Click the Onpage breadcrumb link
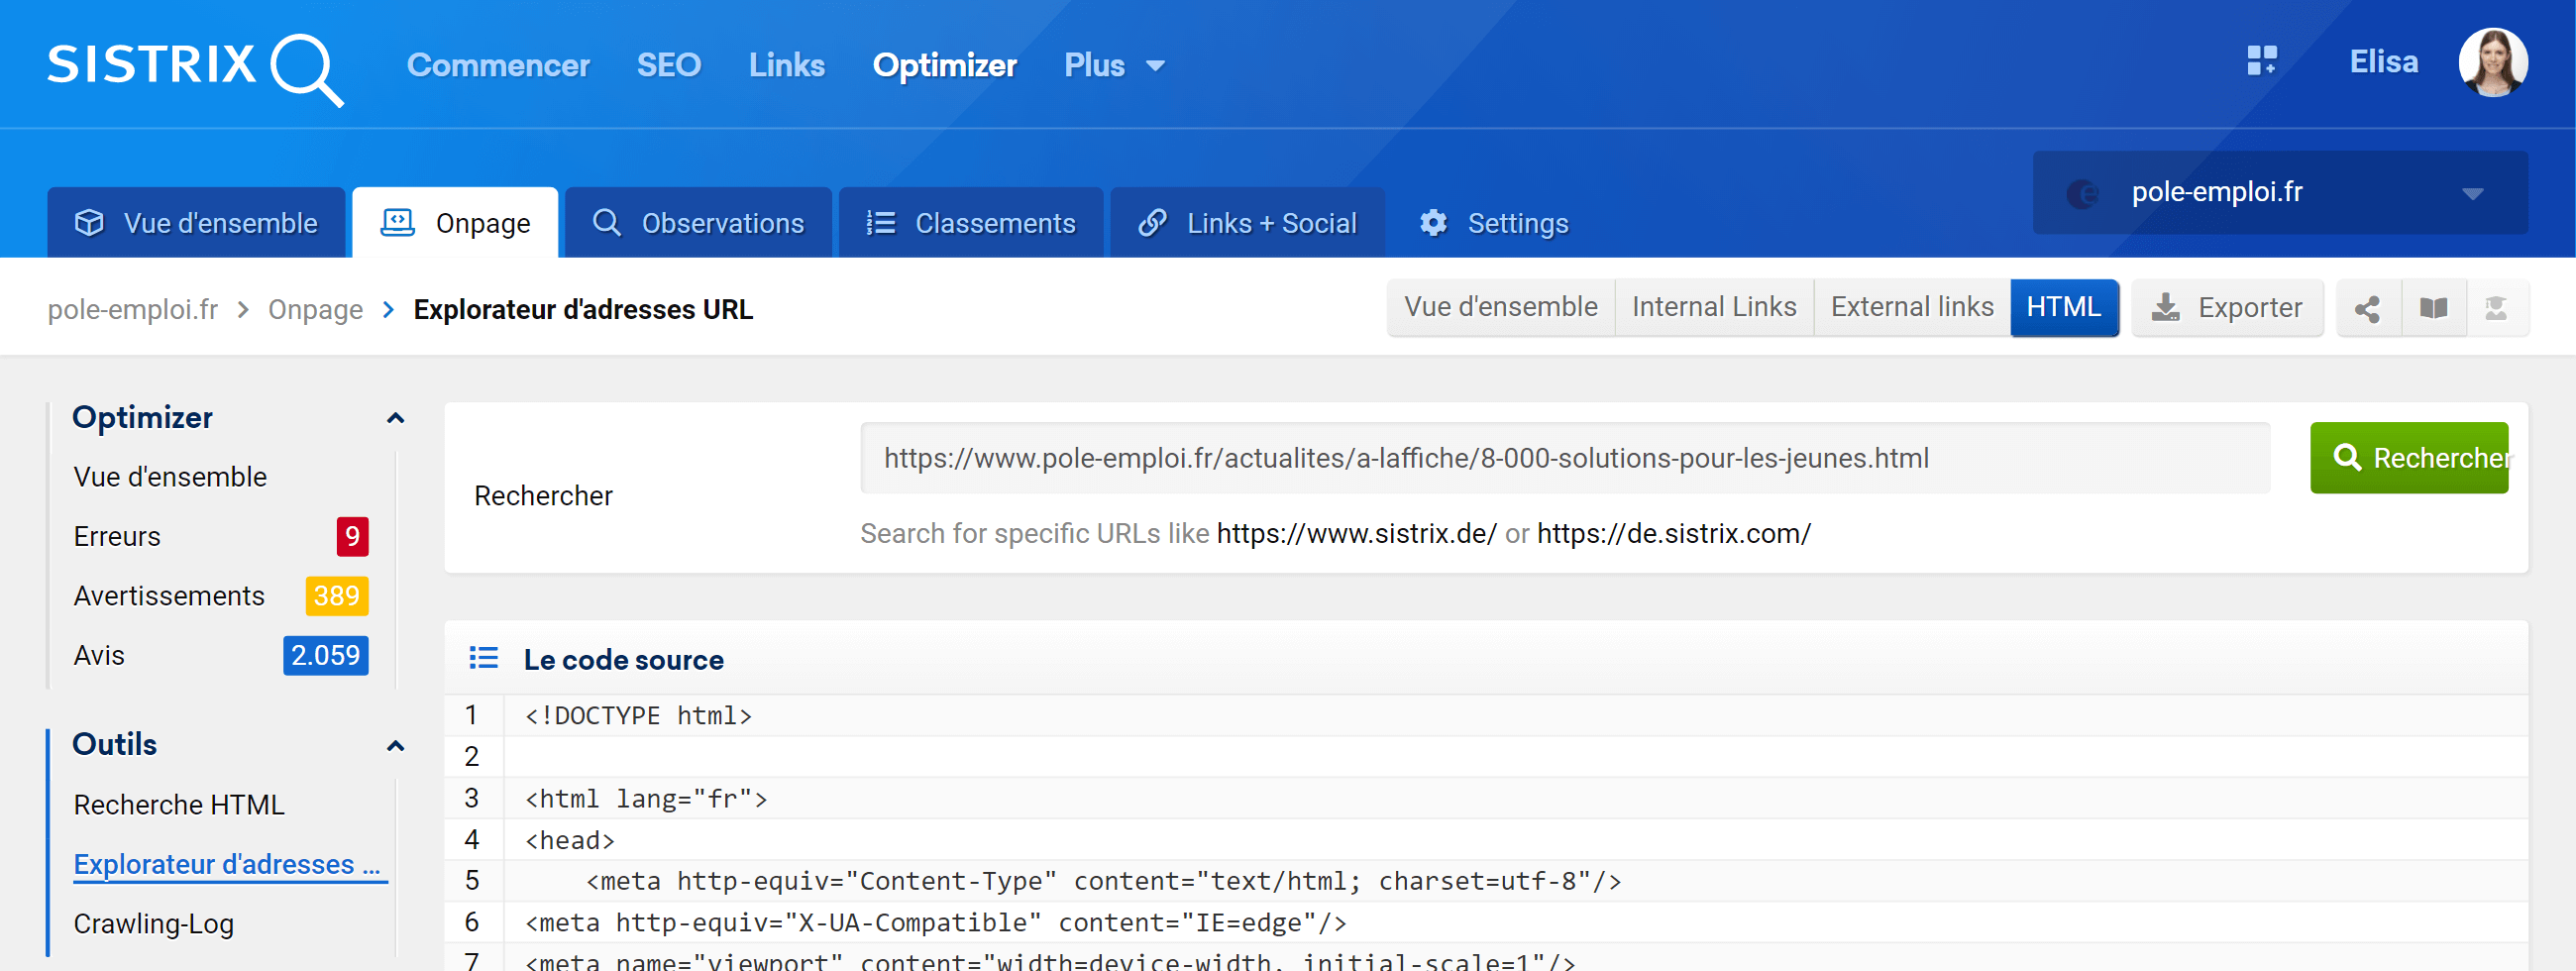 [x=315, y=310]
